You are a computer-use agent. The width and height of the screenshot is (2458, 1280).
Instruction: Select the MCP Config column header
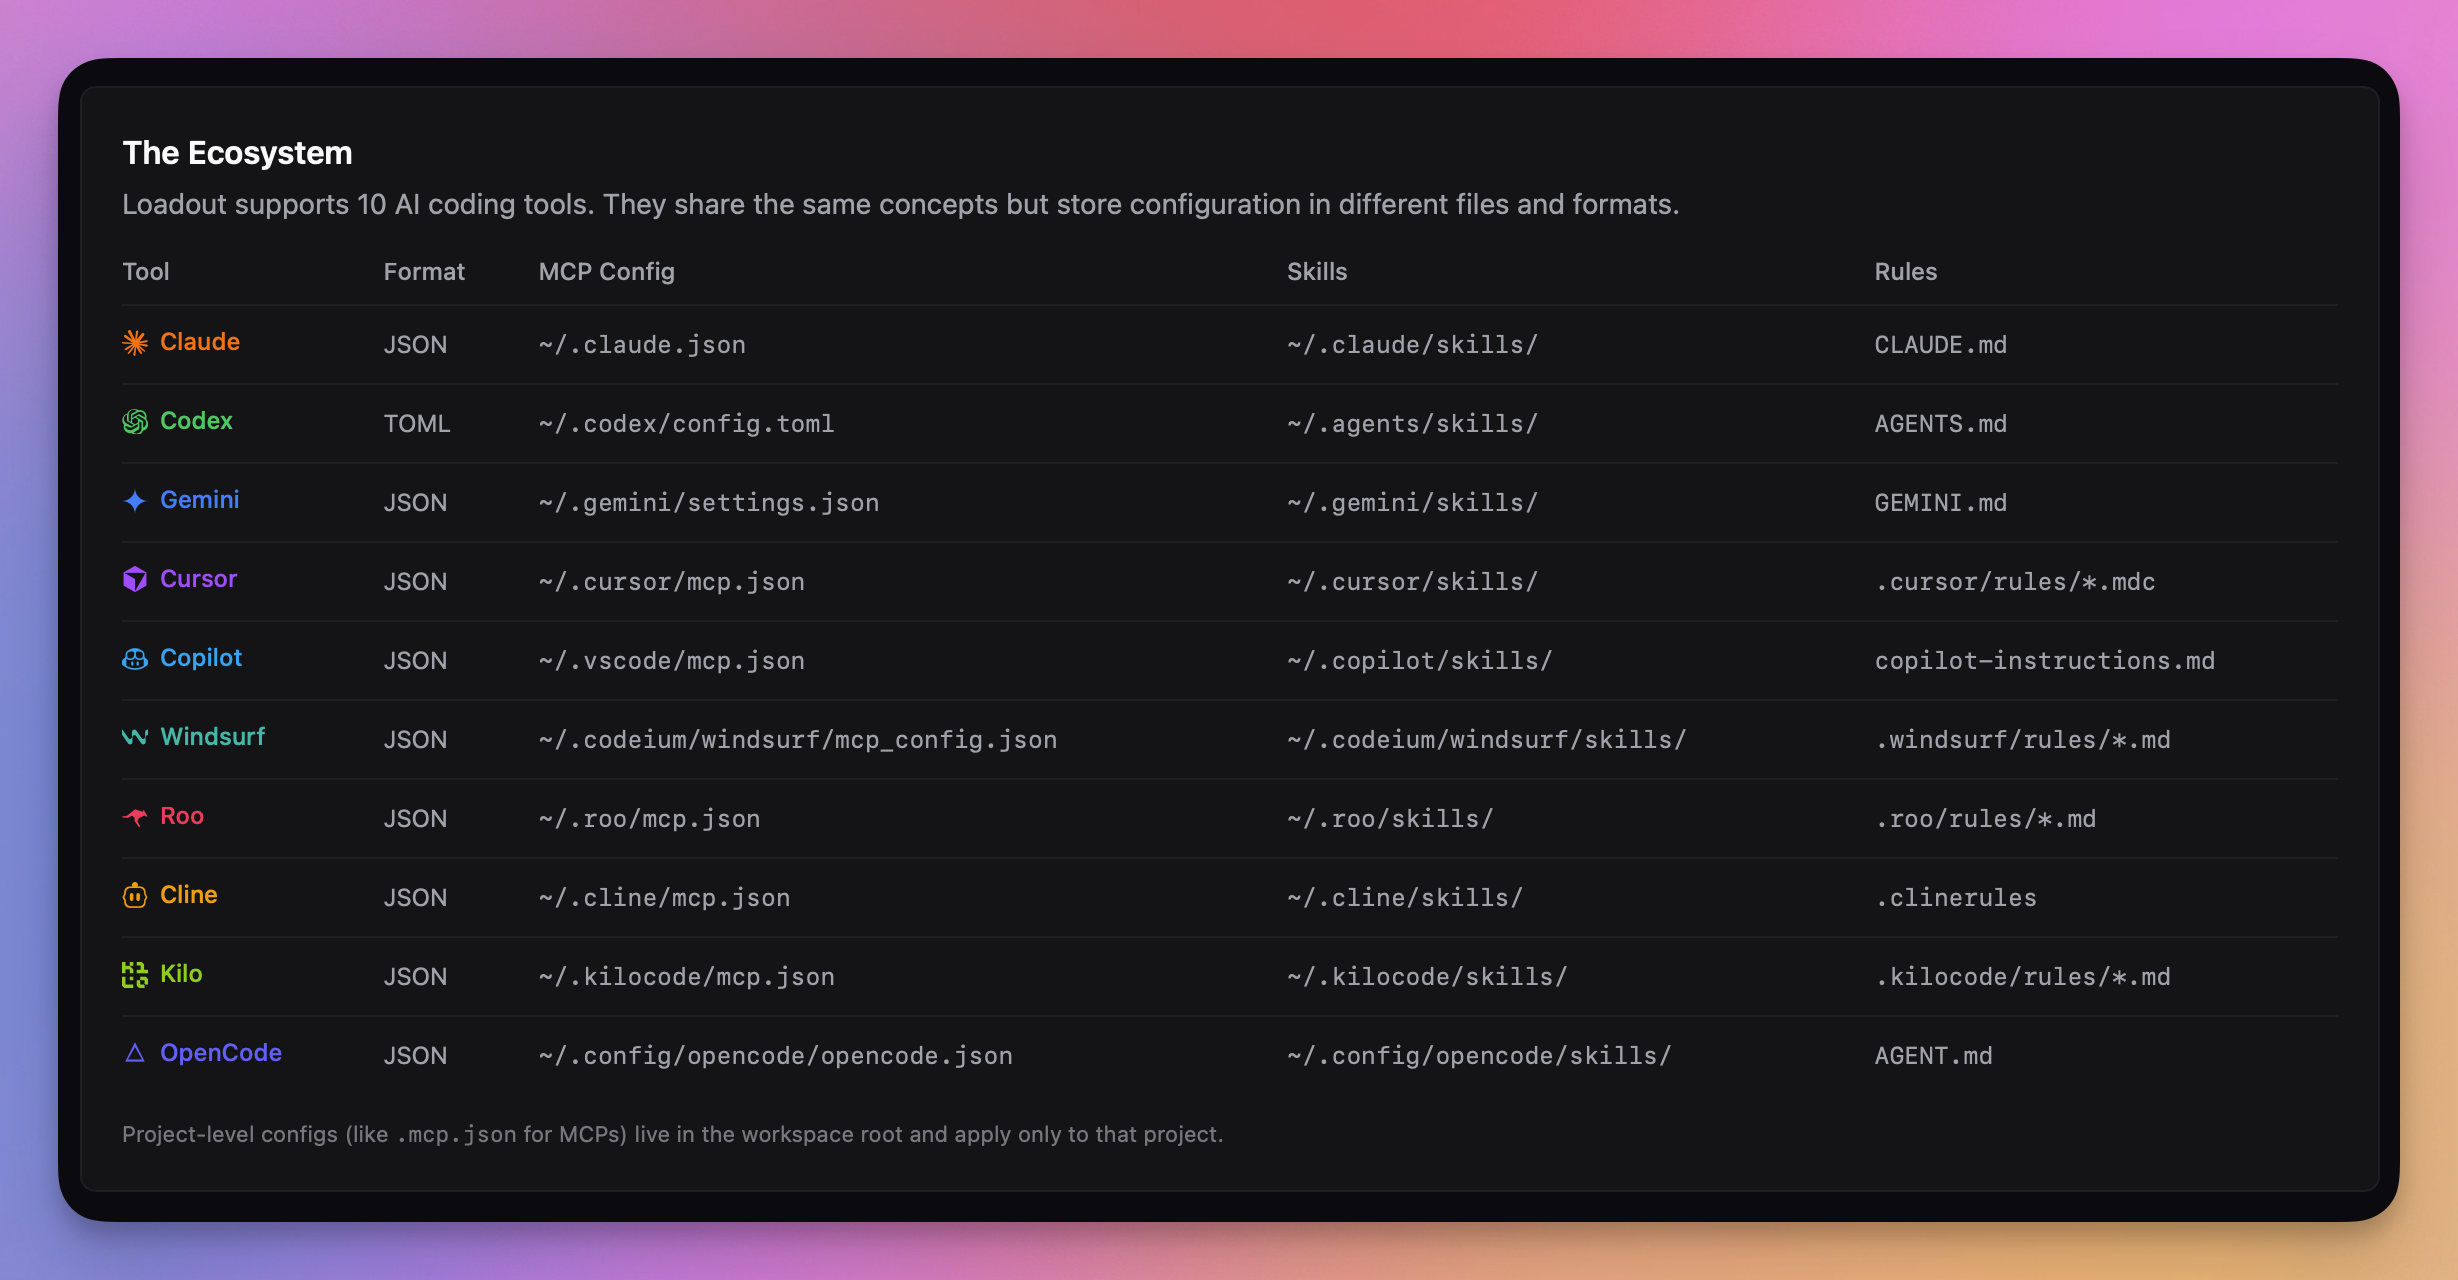[x=606, y=271]
